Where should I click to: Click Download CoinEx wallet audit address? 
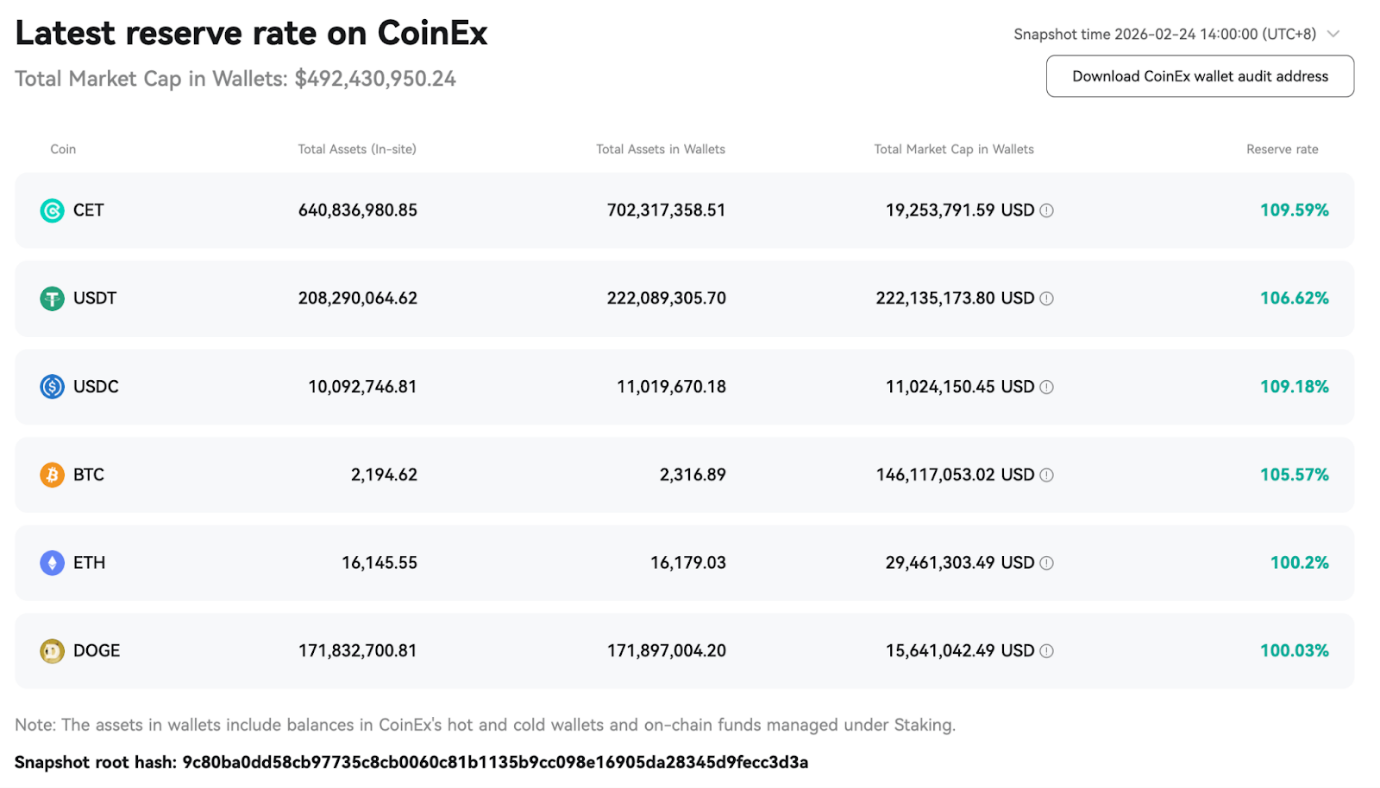(x=1199, y=76)
